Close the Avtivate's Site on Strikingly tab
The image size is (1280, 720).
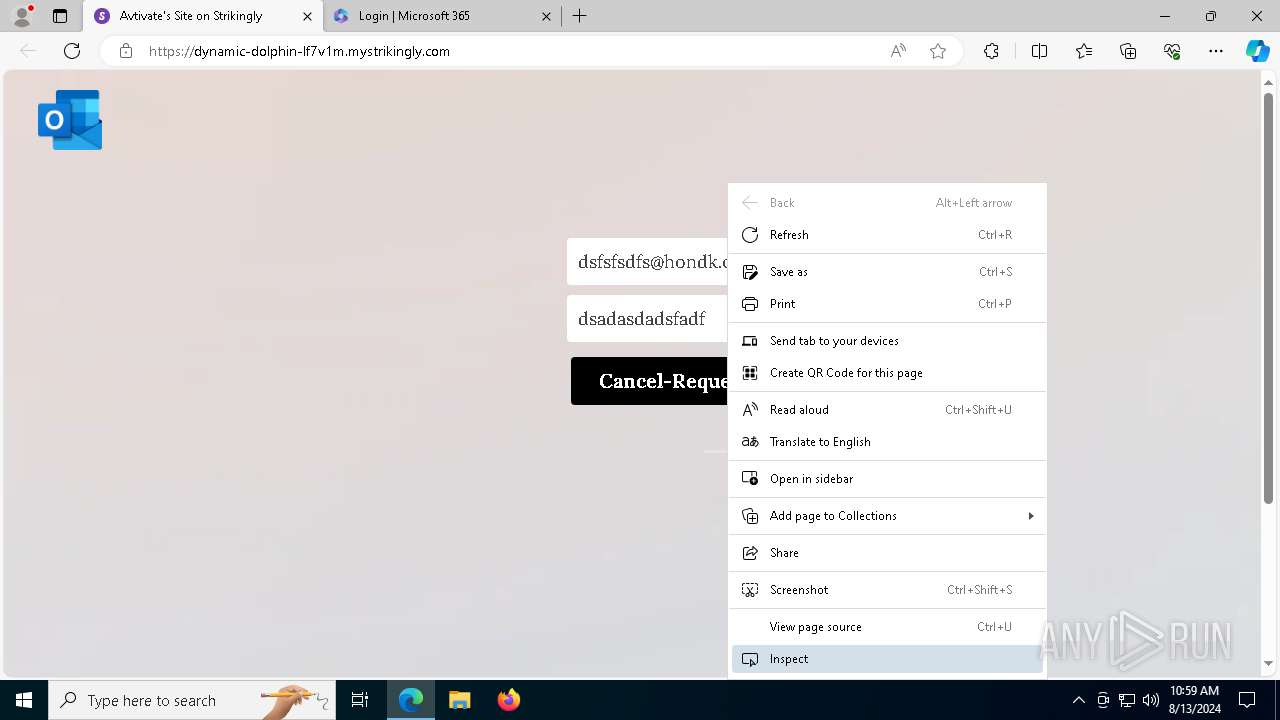click(307, 16)
